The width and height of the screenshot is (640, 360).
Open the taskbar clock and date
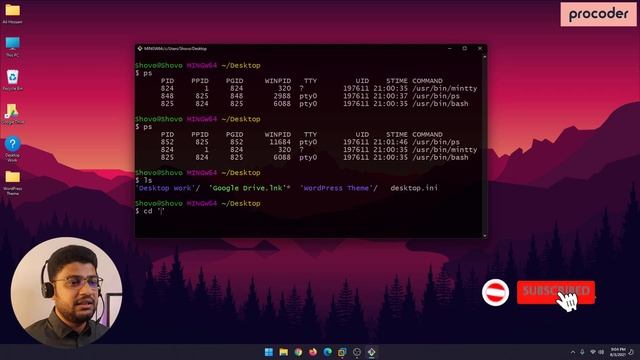(x=618, y=352)
